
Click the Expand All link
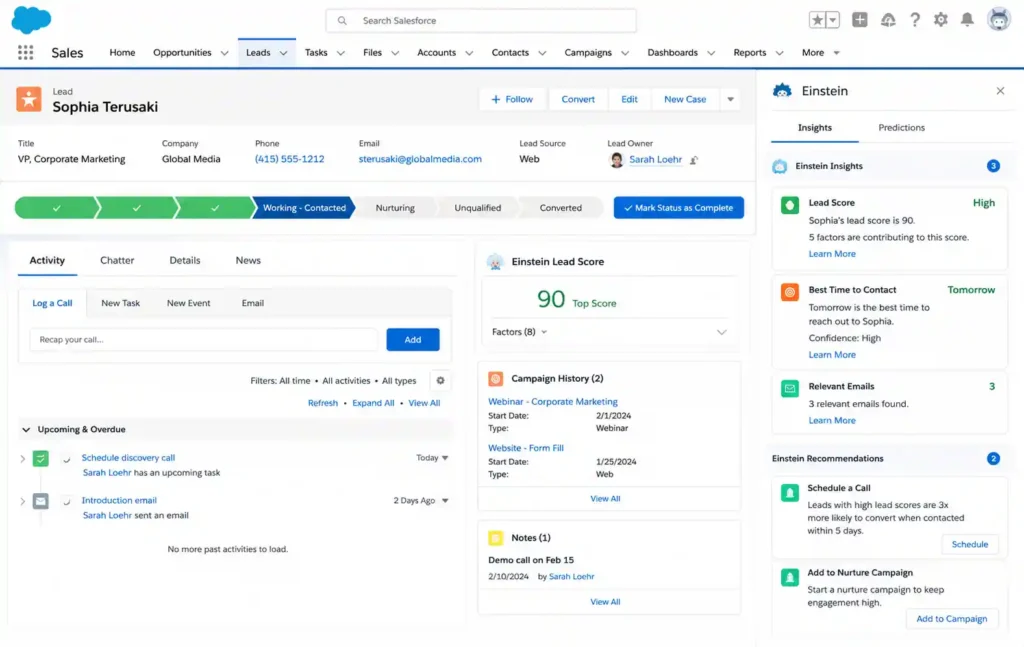373,403
